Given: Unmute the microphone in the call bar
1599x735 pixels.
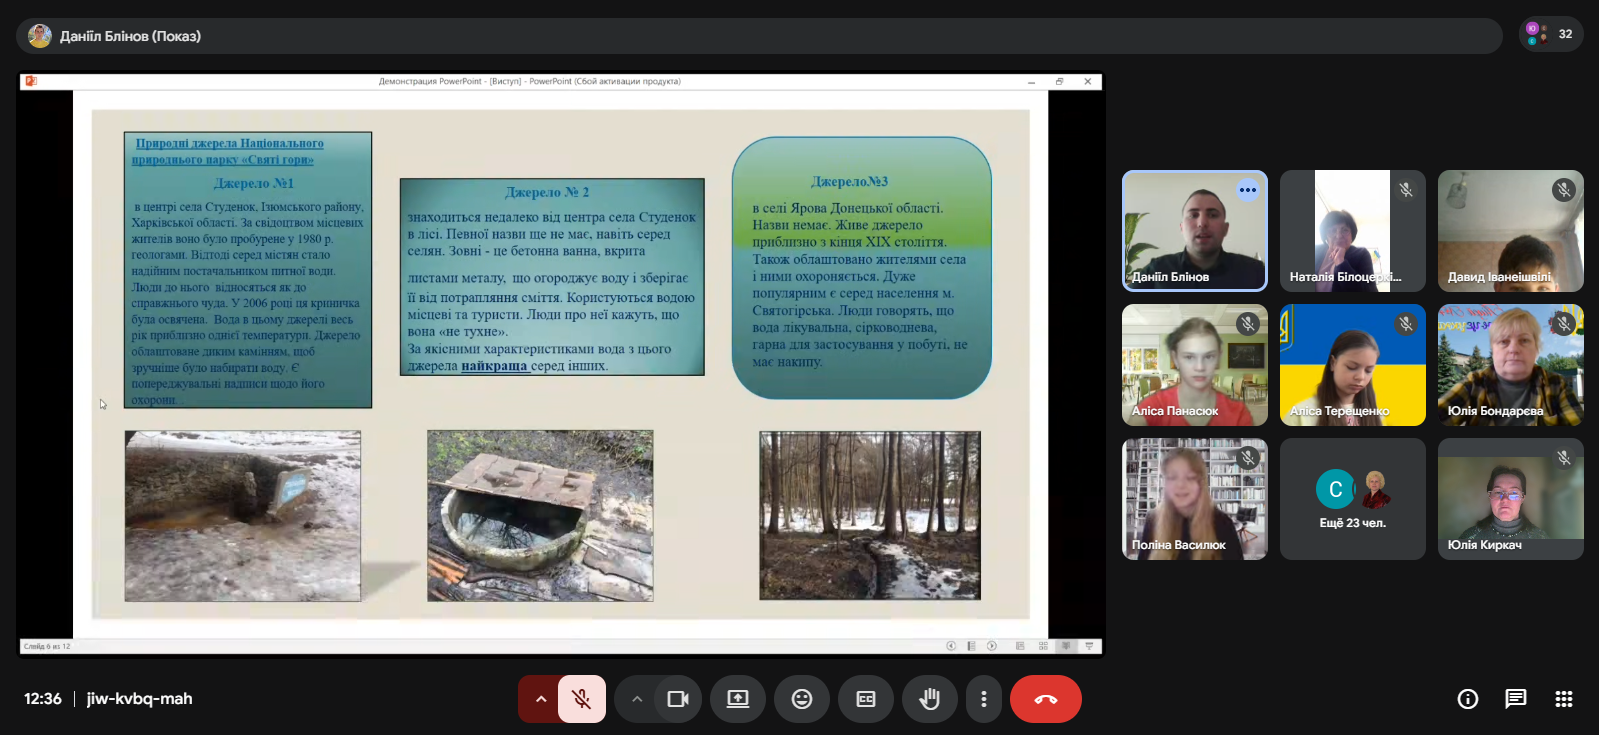Looking at the screenshot, I should point(581,699).
